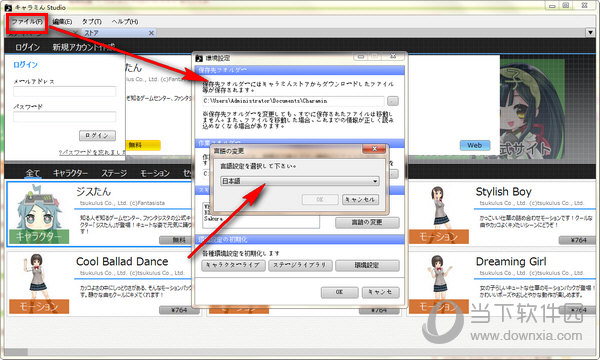Click the ¥764 price button for Stylish Boy
The height and width of the screenshot is (360, 600).
click(x=578, y=240)
